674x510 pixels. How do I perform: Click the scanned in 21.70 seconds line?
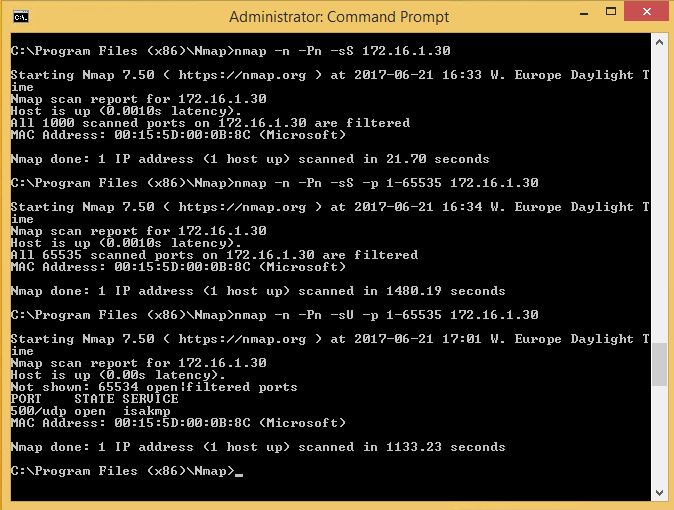pyautogui.click(x=250, y=159)
